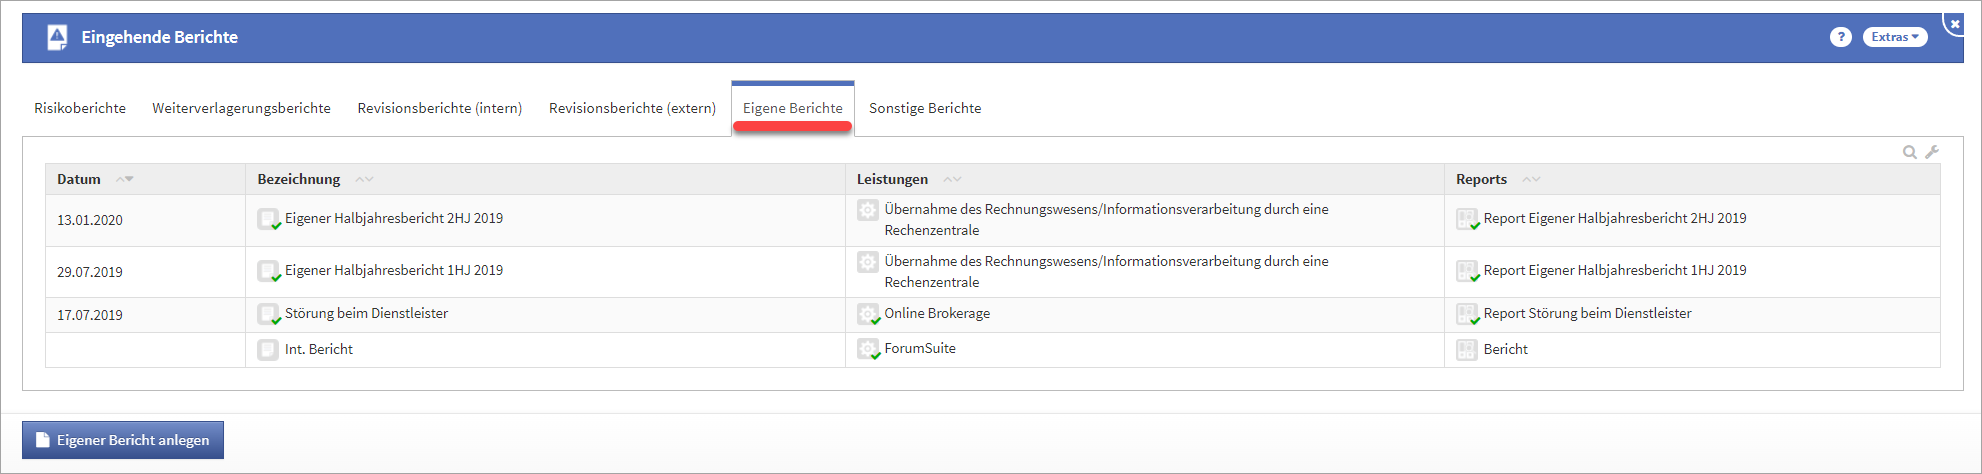Sort table by Bezeichnung column arrows
Image resolution: width=1982 pixels, height=474 pixels.
(364, 179)
